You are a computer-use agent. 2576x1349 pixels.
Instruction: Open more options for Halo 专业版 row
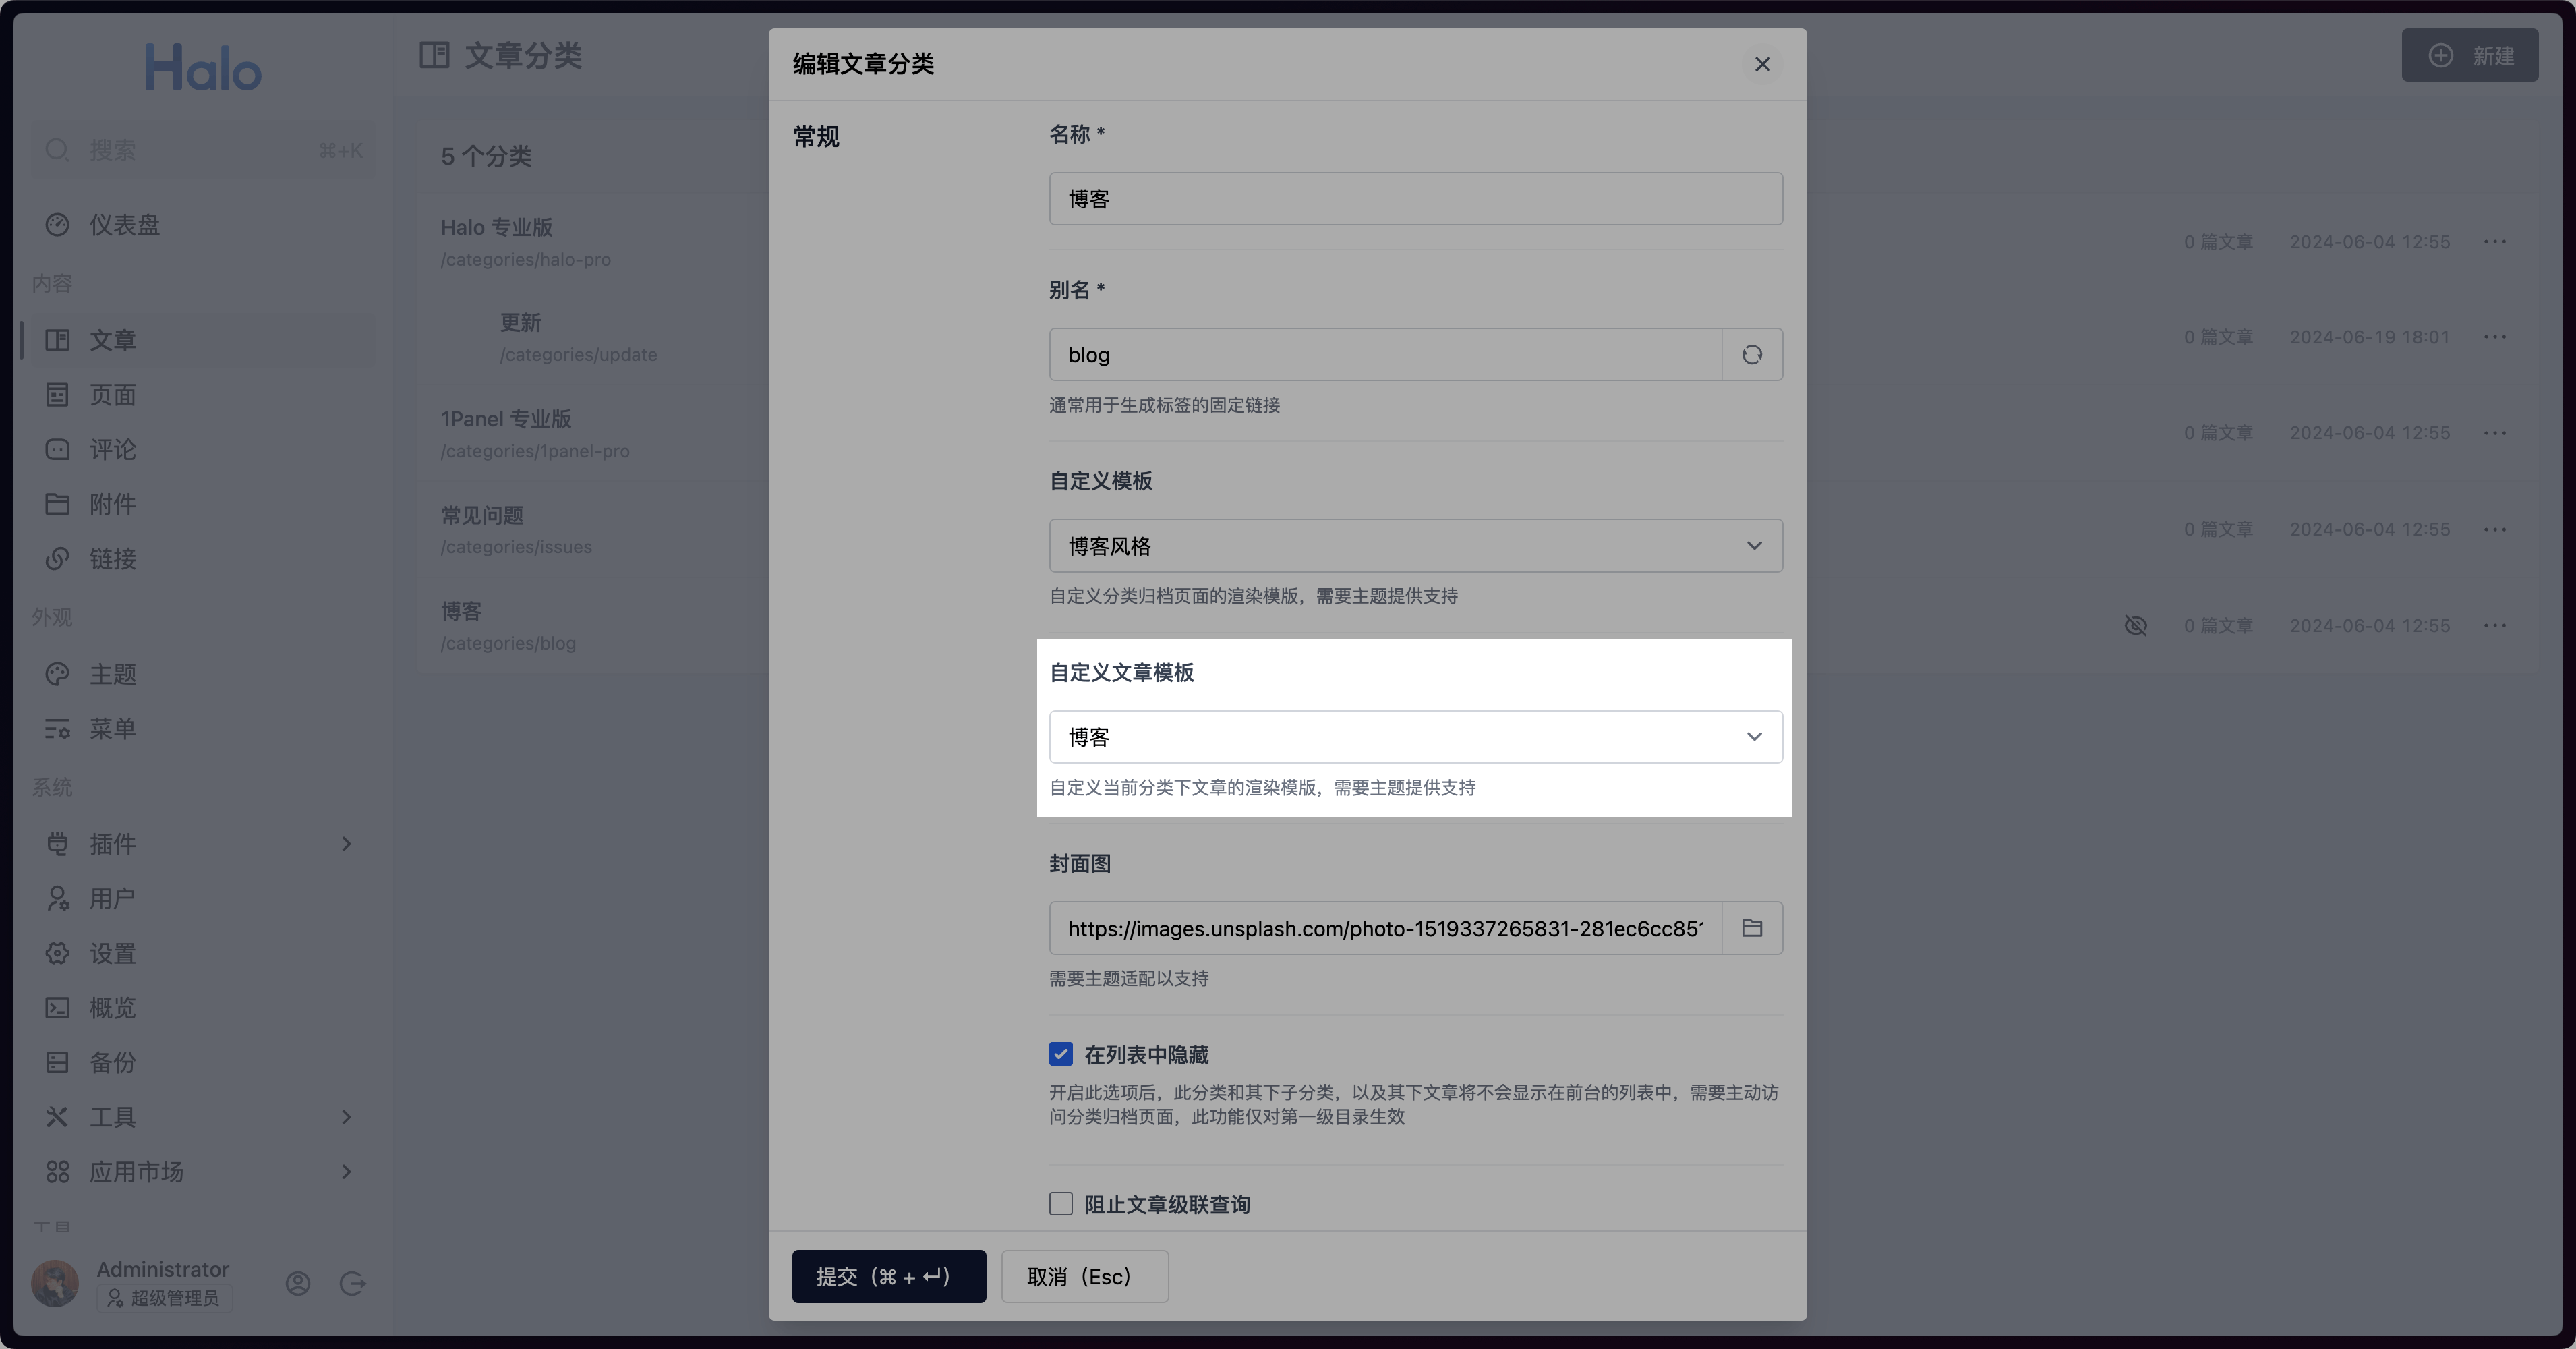(x=2494, y=242)
